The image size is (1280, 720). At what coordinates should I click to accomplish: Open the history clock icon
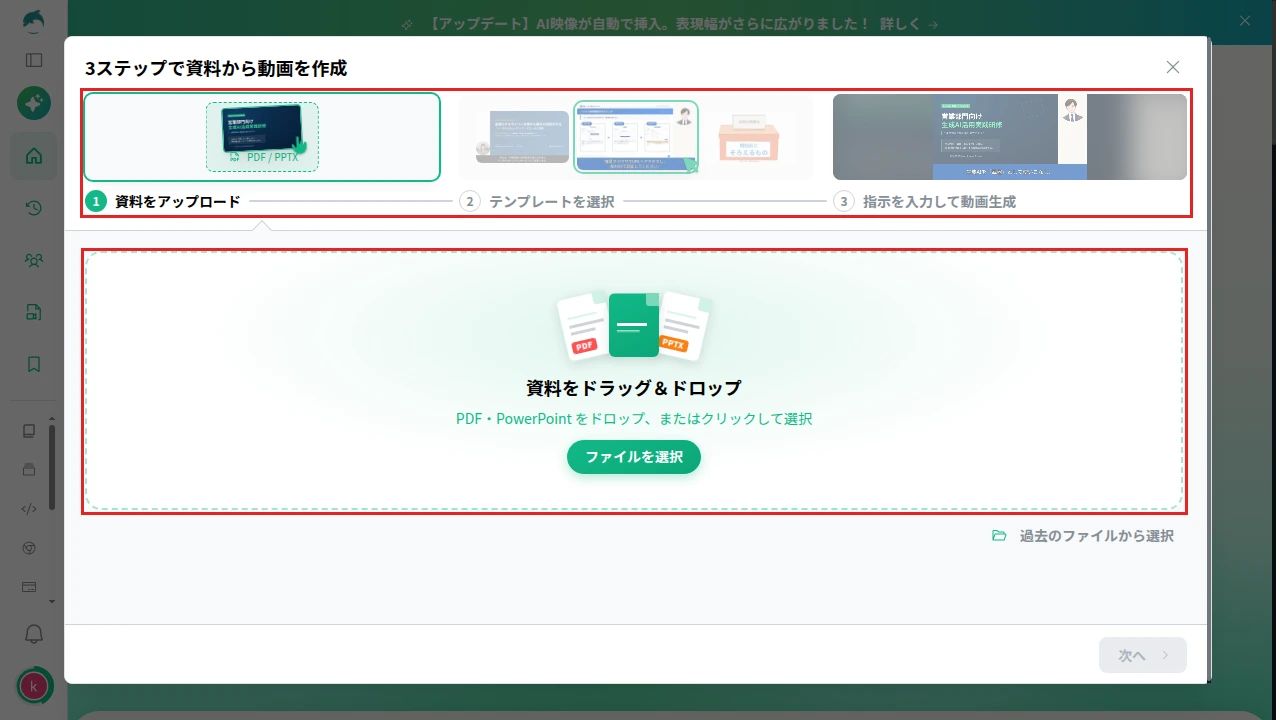[x=34, y=208]
